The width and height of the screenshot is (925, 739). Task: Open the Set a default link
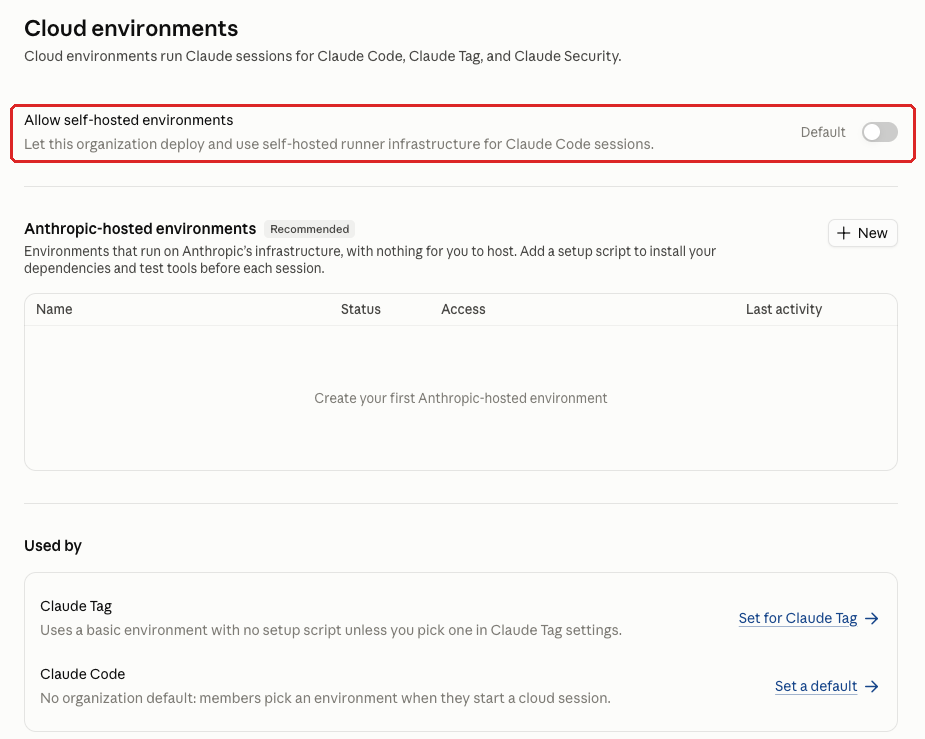coord(816,686)
